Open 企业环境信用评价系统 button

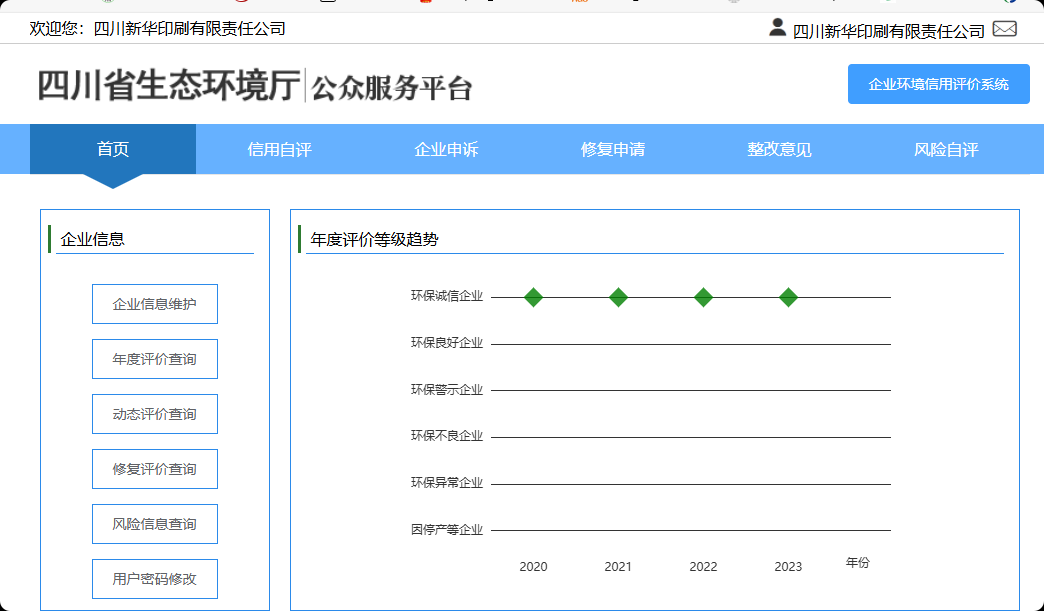[938, 84]
